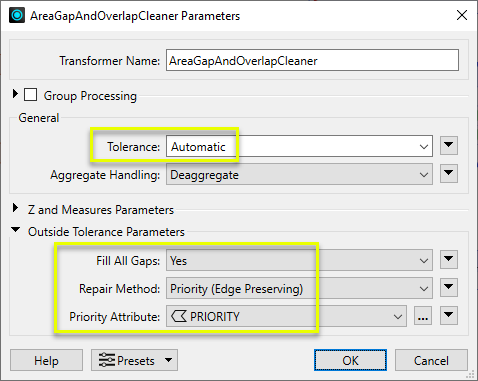This screenshot has width=478, height=381.
Task: Open the Fill All Gaps options arrow menu
Action: [x=449, y=259]
